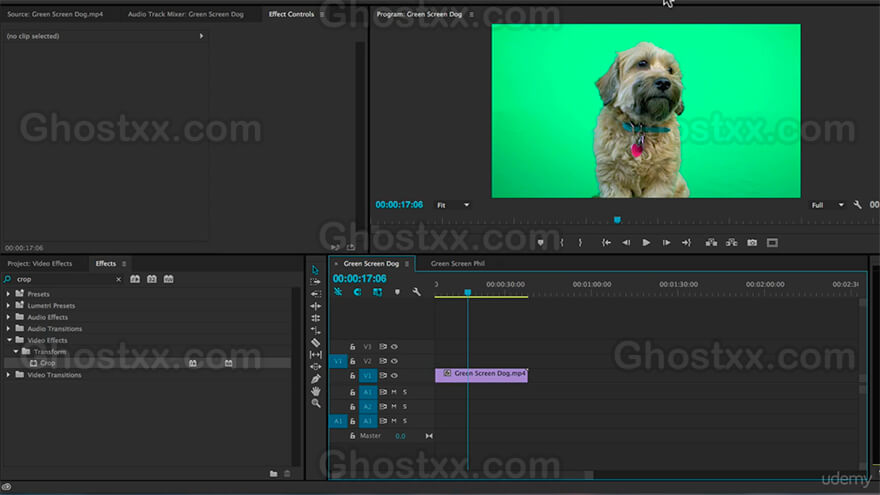Select the Hand tool
The image size is (880, 495).
[x=315, y=391]
